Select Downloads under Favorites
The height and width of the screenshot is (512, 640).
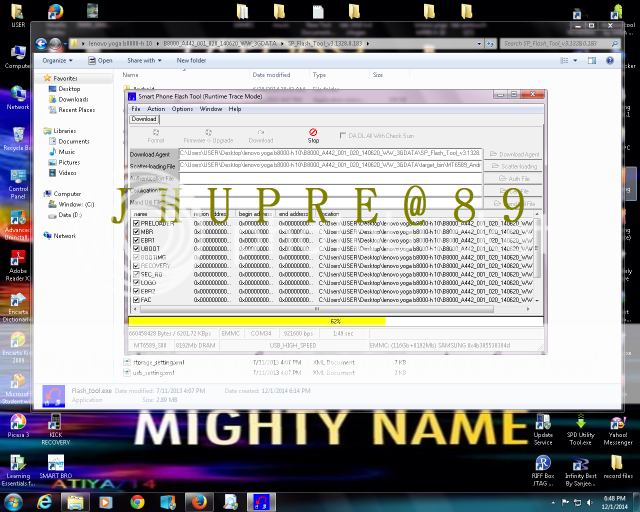pyautogui.click(x=72, y=99)
